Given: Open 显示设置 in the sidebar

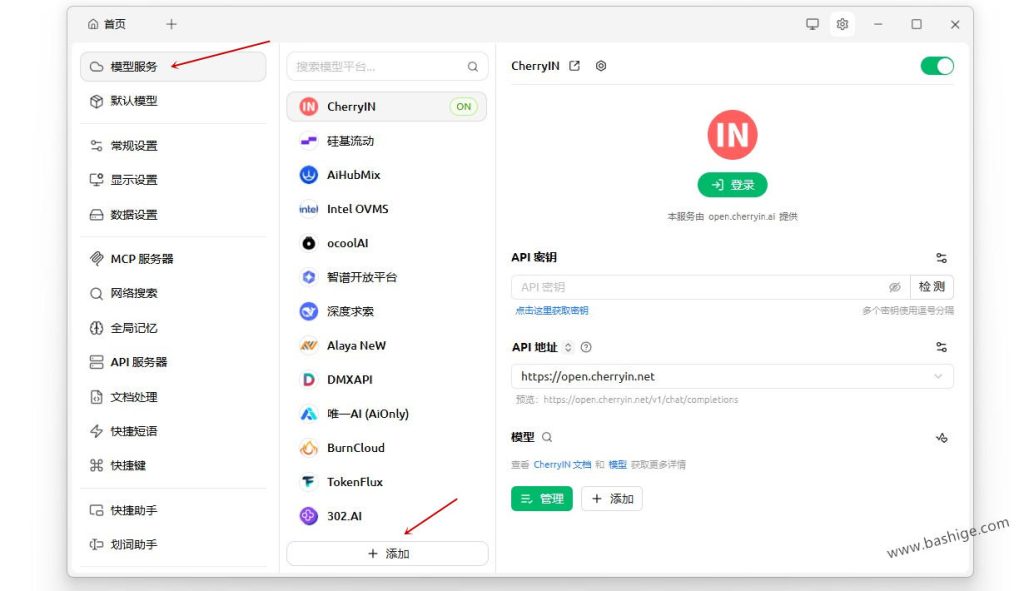Looking at the screenshot, I should point(173,180).
